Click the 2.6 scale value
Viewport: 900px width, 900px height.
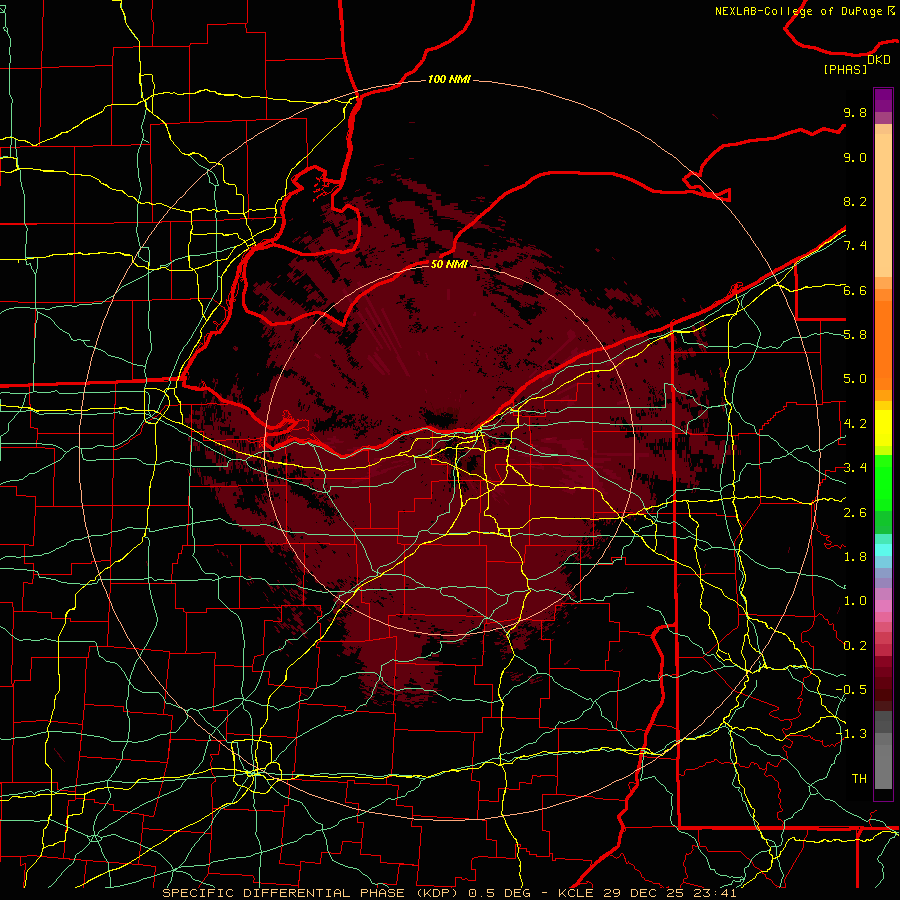(x=855, y=513)
